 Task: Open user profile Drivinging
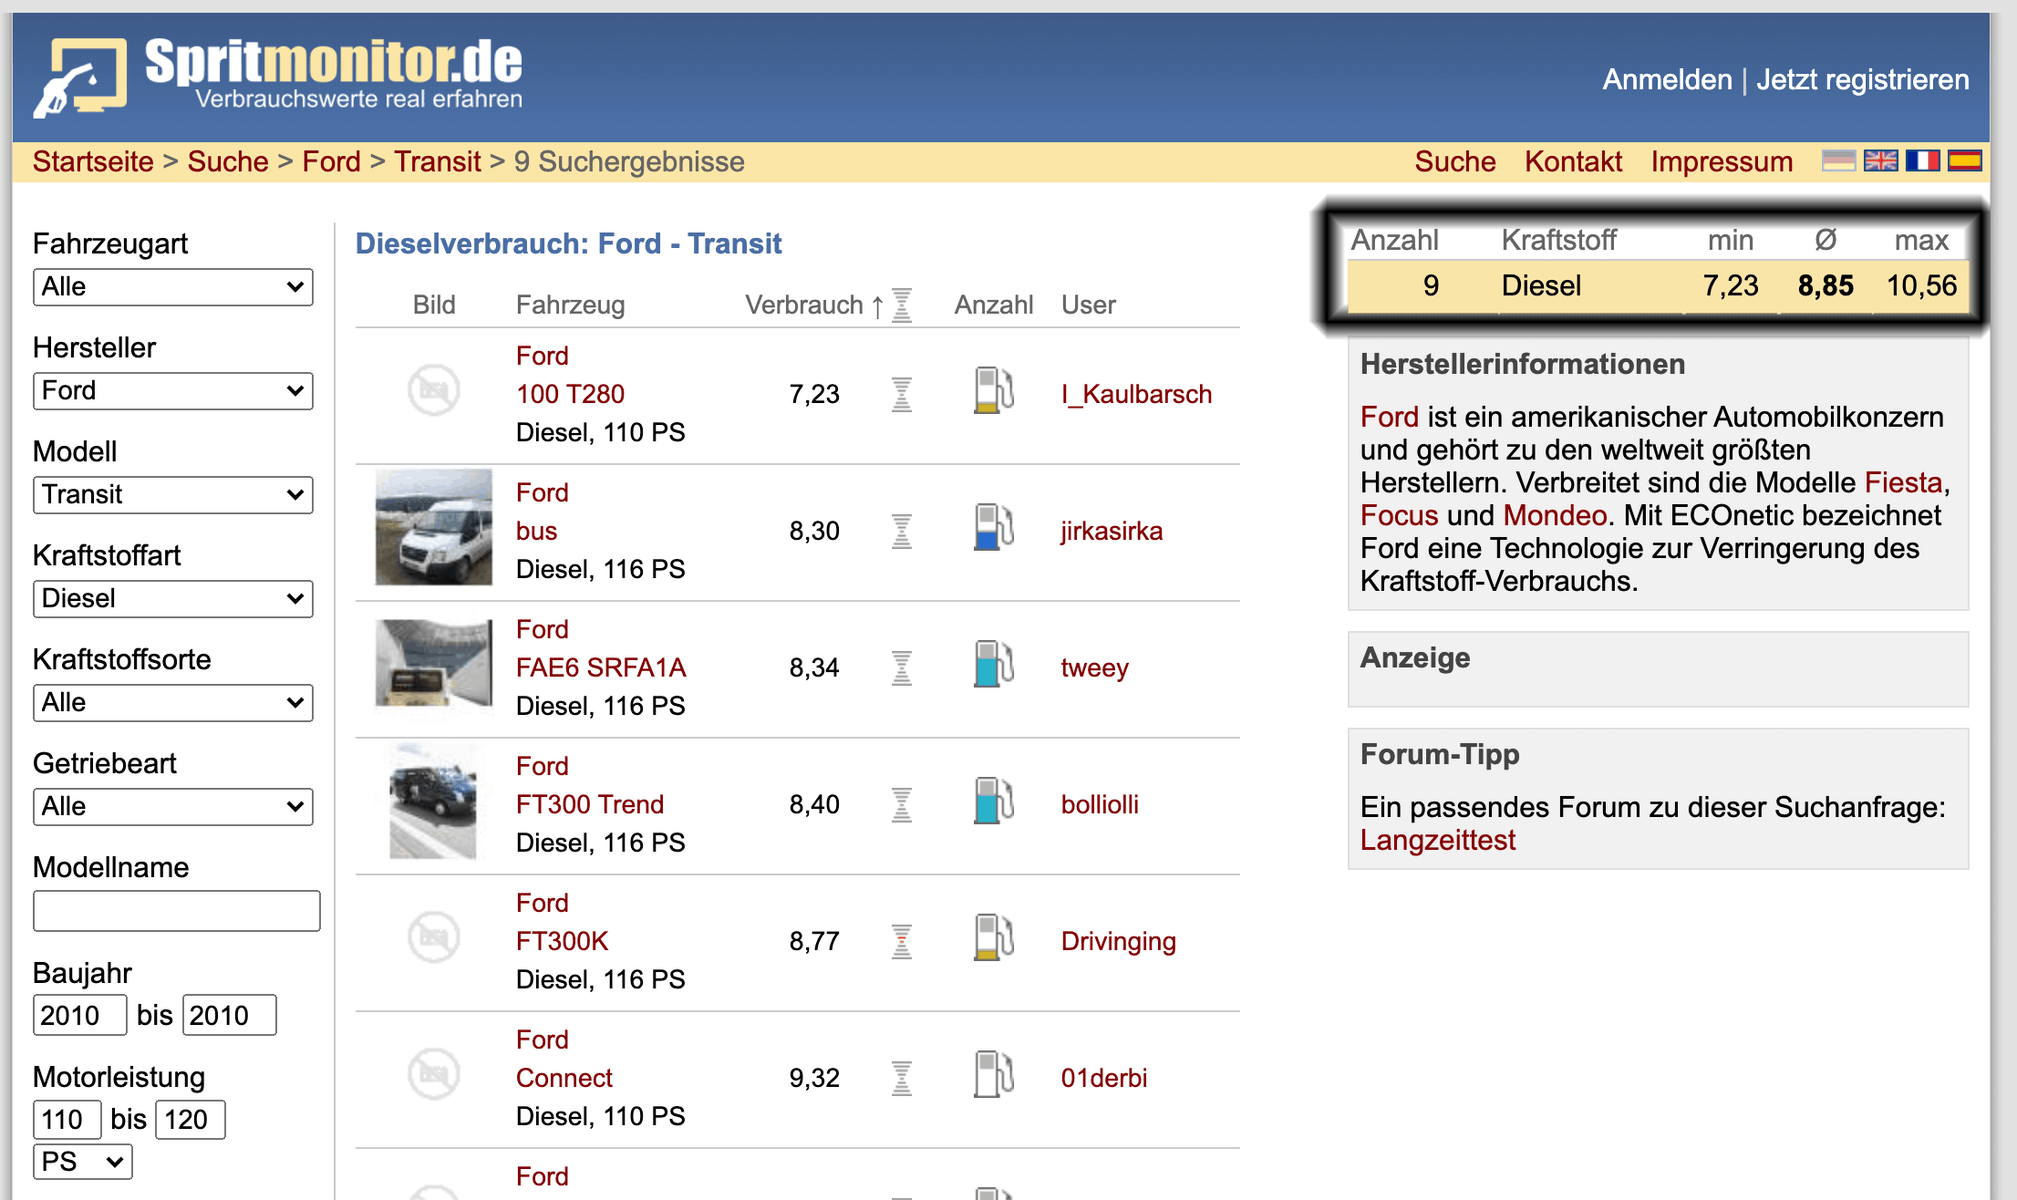coord(1118,942)
